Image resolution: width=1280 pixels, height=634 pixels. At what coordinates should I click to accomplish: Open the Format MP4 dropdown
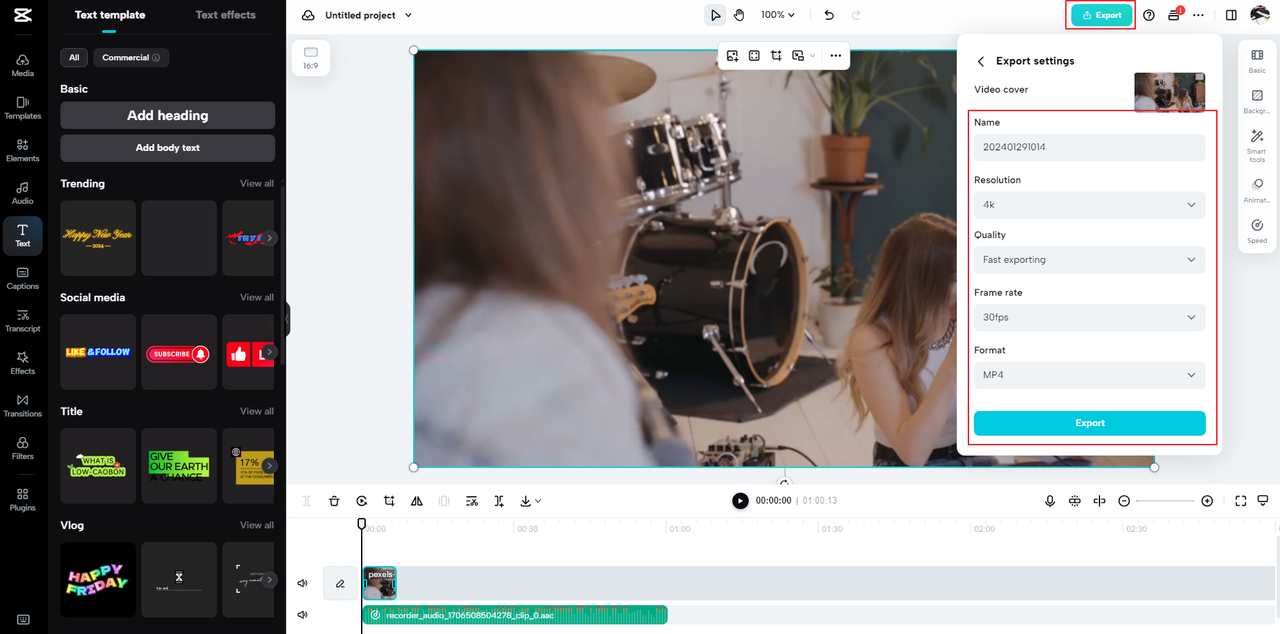pos(1089,375)
